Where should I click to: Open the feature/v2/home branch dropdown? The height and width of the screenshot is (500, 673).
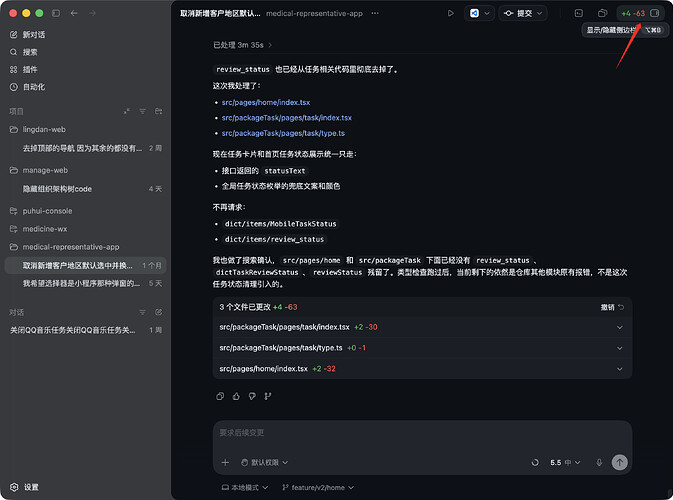(x=318, y=488)
